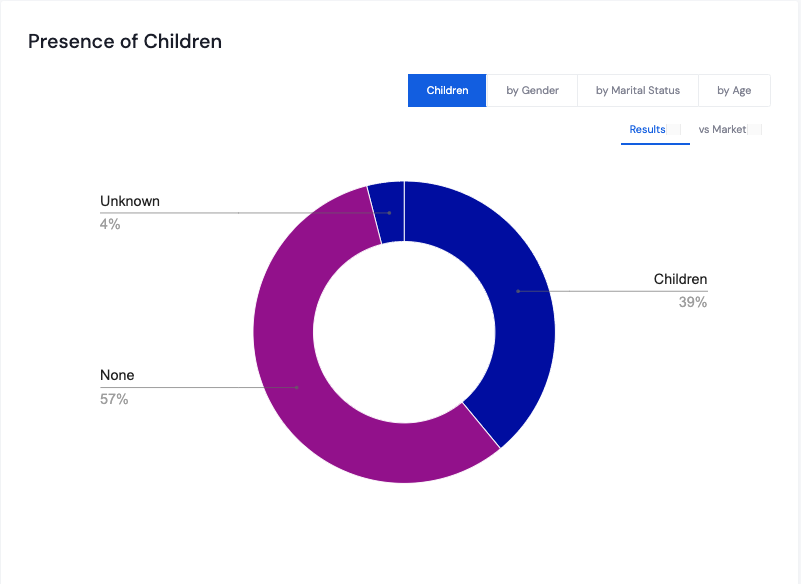This screenshot has width=801, height=584.
Task: Click the Presence of Children heading
Action: (x=125, y=41)
